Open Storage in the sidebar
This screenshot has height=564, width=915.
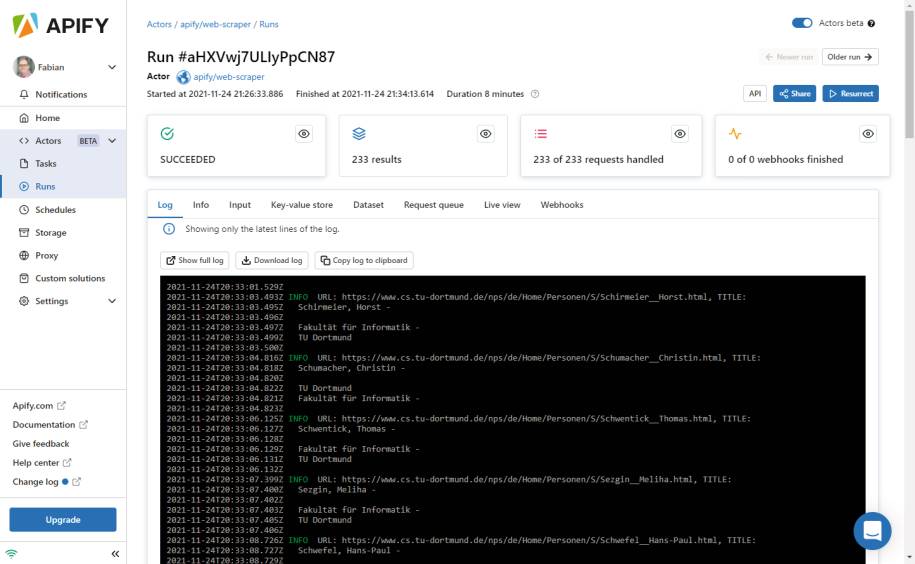pyautogui.click(x=51, y=233)
